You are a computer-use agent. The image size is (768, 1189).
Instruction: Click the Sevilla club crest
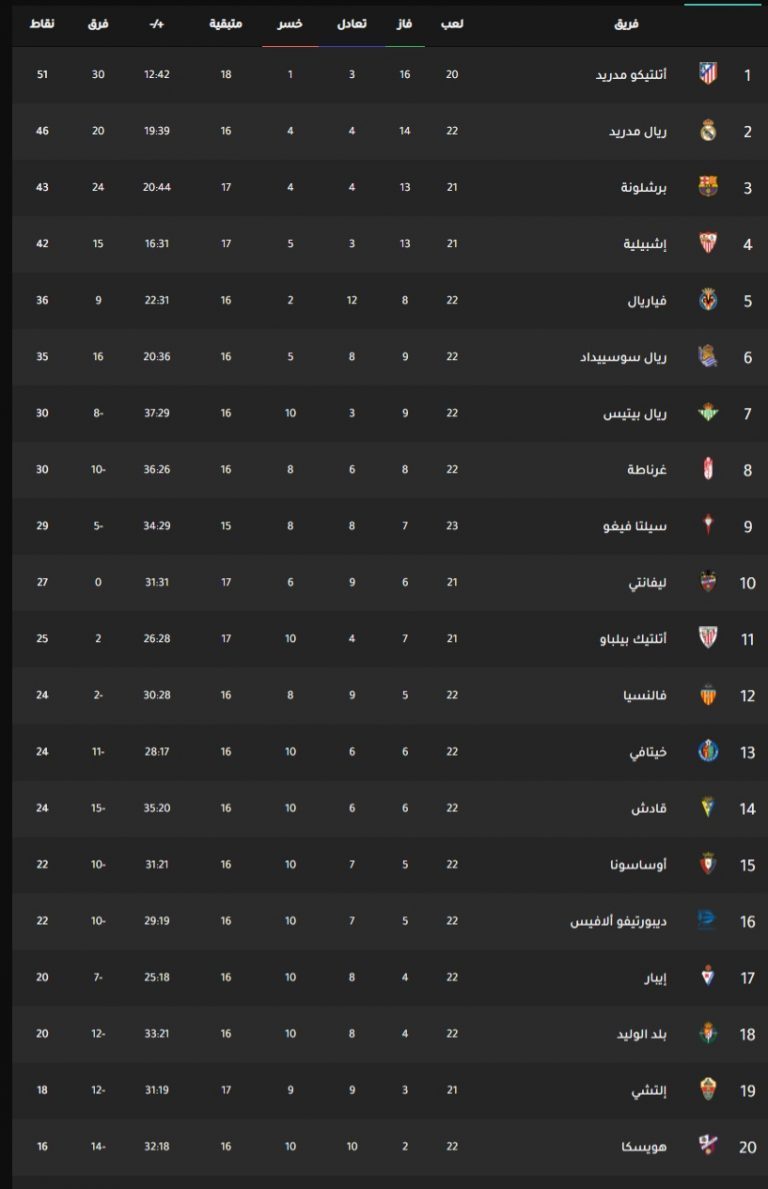coord(707,243)
